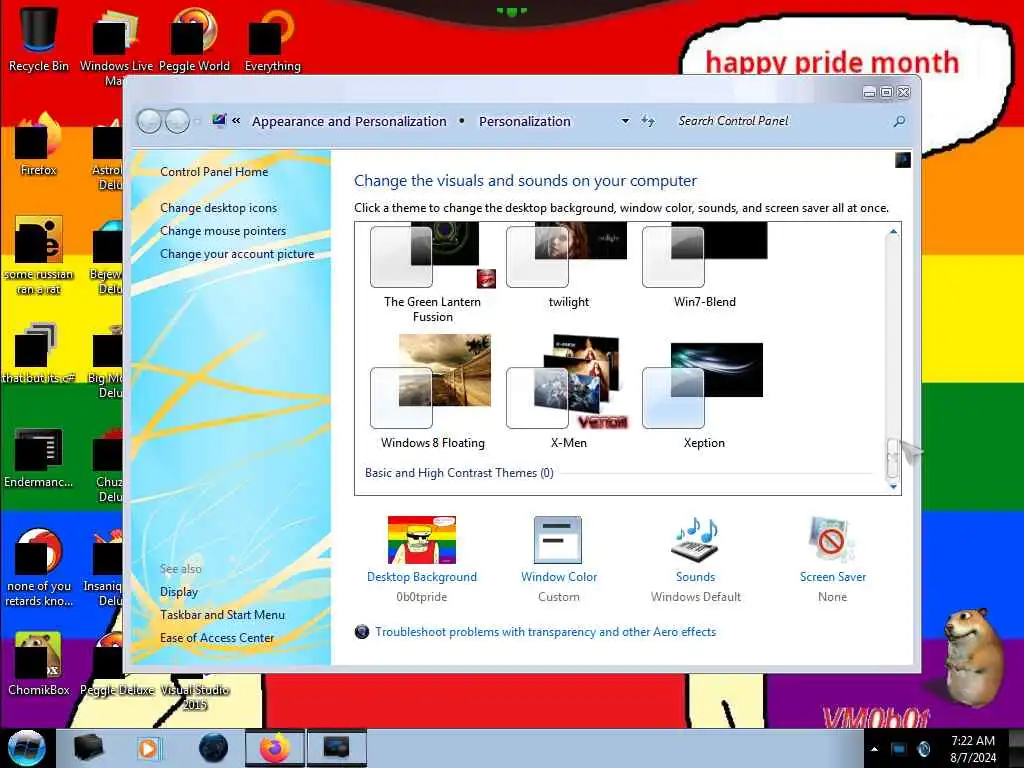
Task: Show hidden tray icons arrow
Action: click(x=874, y=749)
